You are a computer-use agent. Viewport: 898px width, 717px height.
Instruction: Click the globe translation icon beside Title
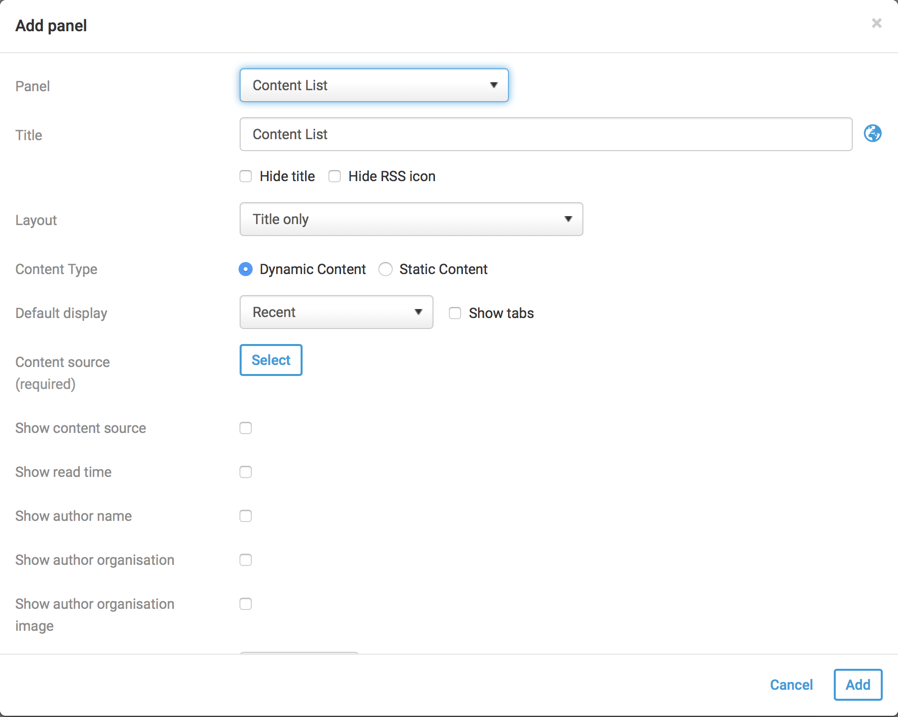coord(872,134)
